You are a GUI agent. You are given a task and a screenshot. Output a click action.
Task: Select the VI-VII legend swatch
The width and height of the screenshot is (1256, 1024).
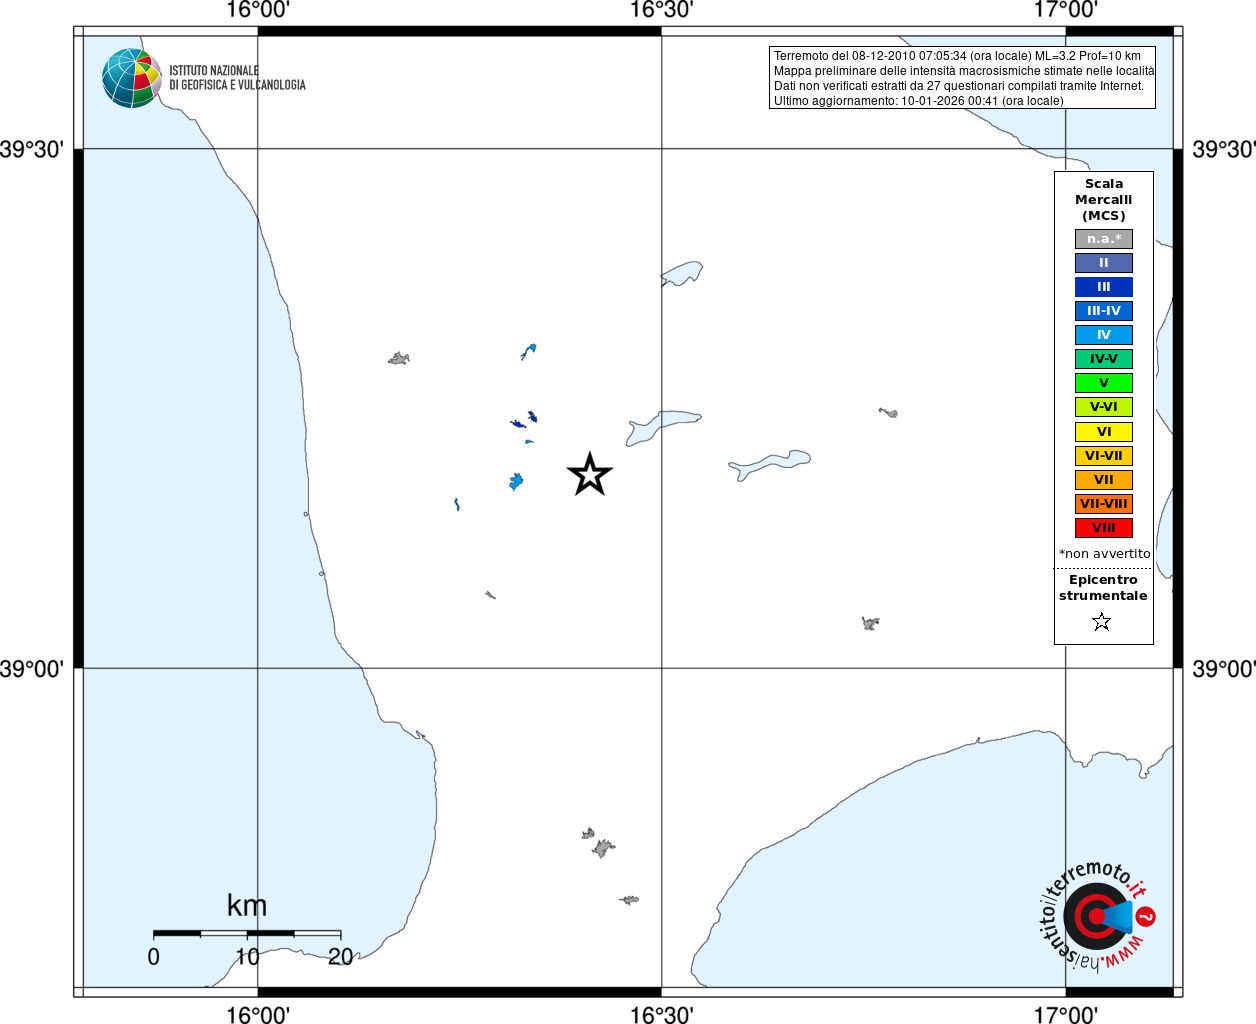click(1104, 456)
